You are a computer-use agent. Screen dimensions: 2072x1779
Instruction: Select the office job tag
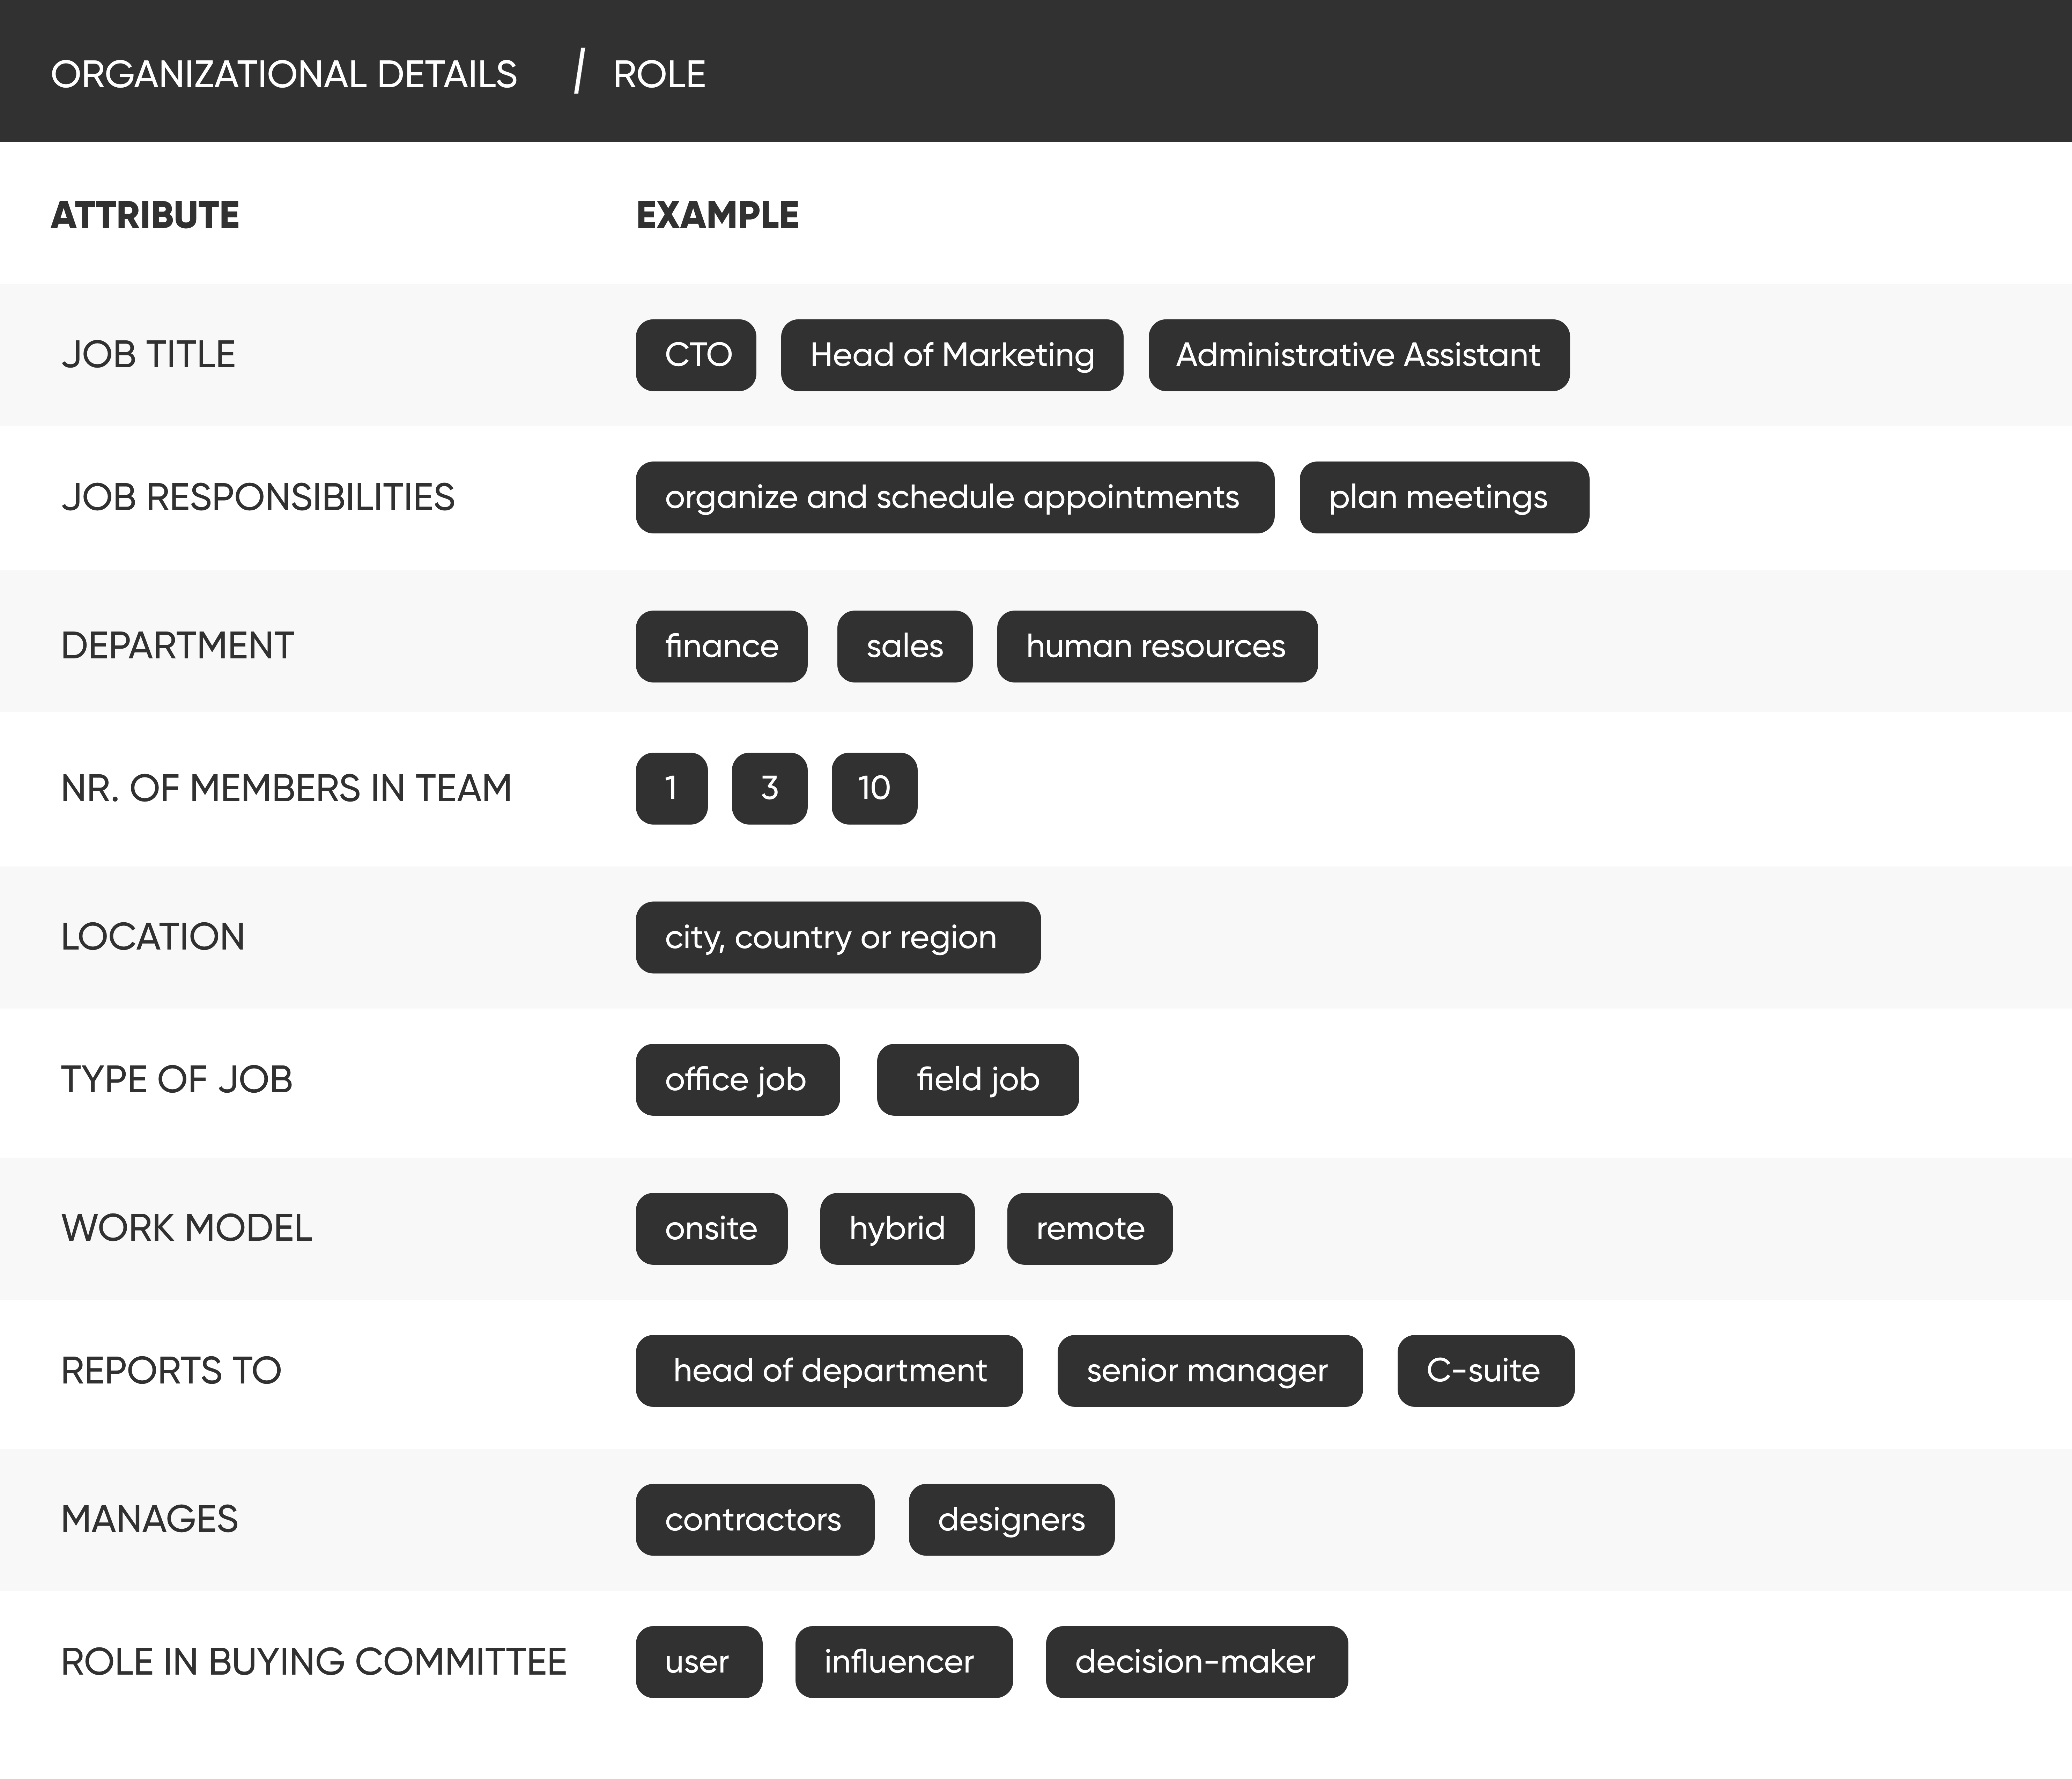[737, 1079]
